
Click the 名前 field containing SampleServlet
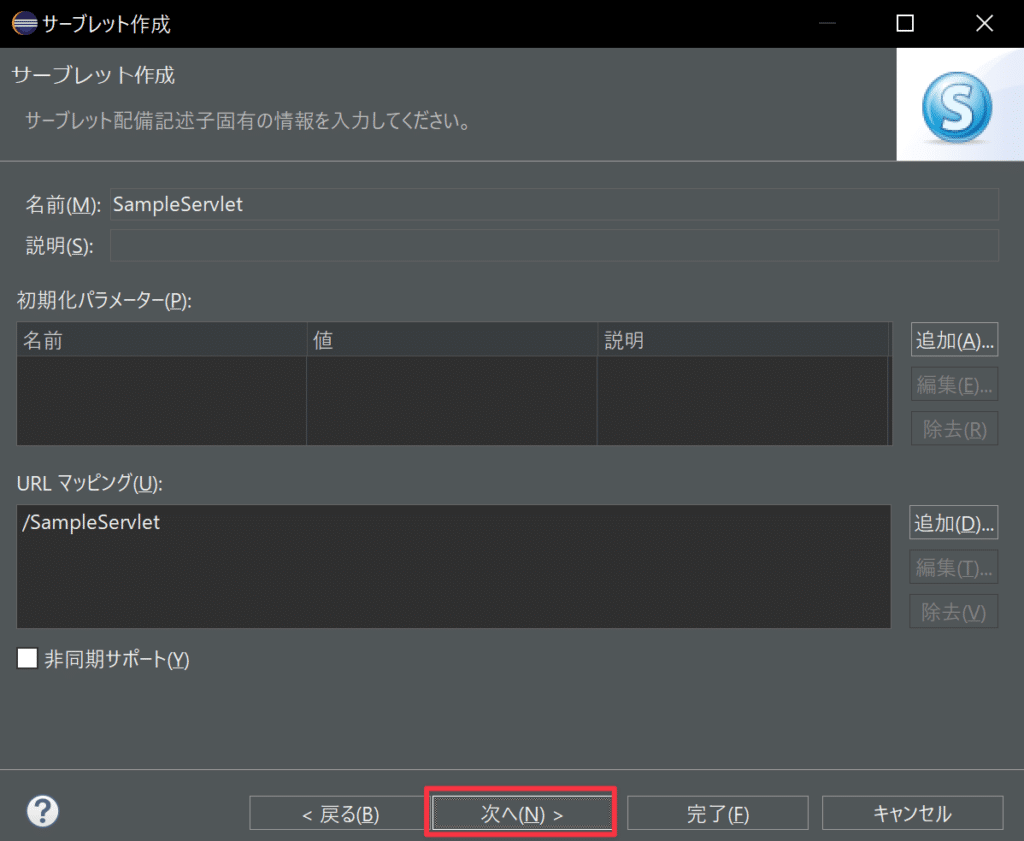pos(553,204)
